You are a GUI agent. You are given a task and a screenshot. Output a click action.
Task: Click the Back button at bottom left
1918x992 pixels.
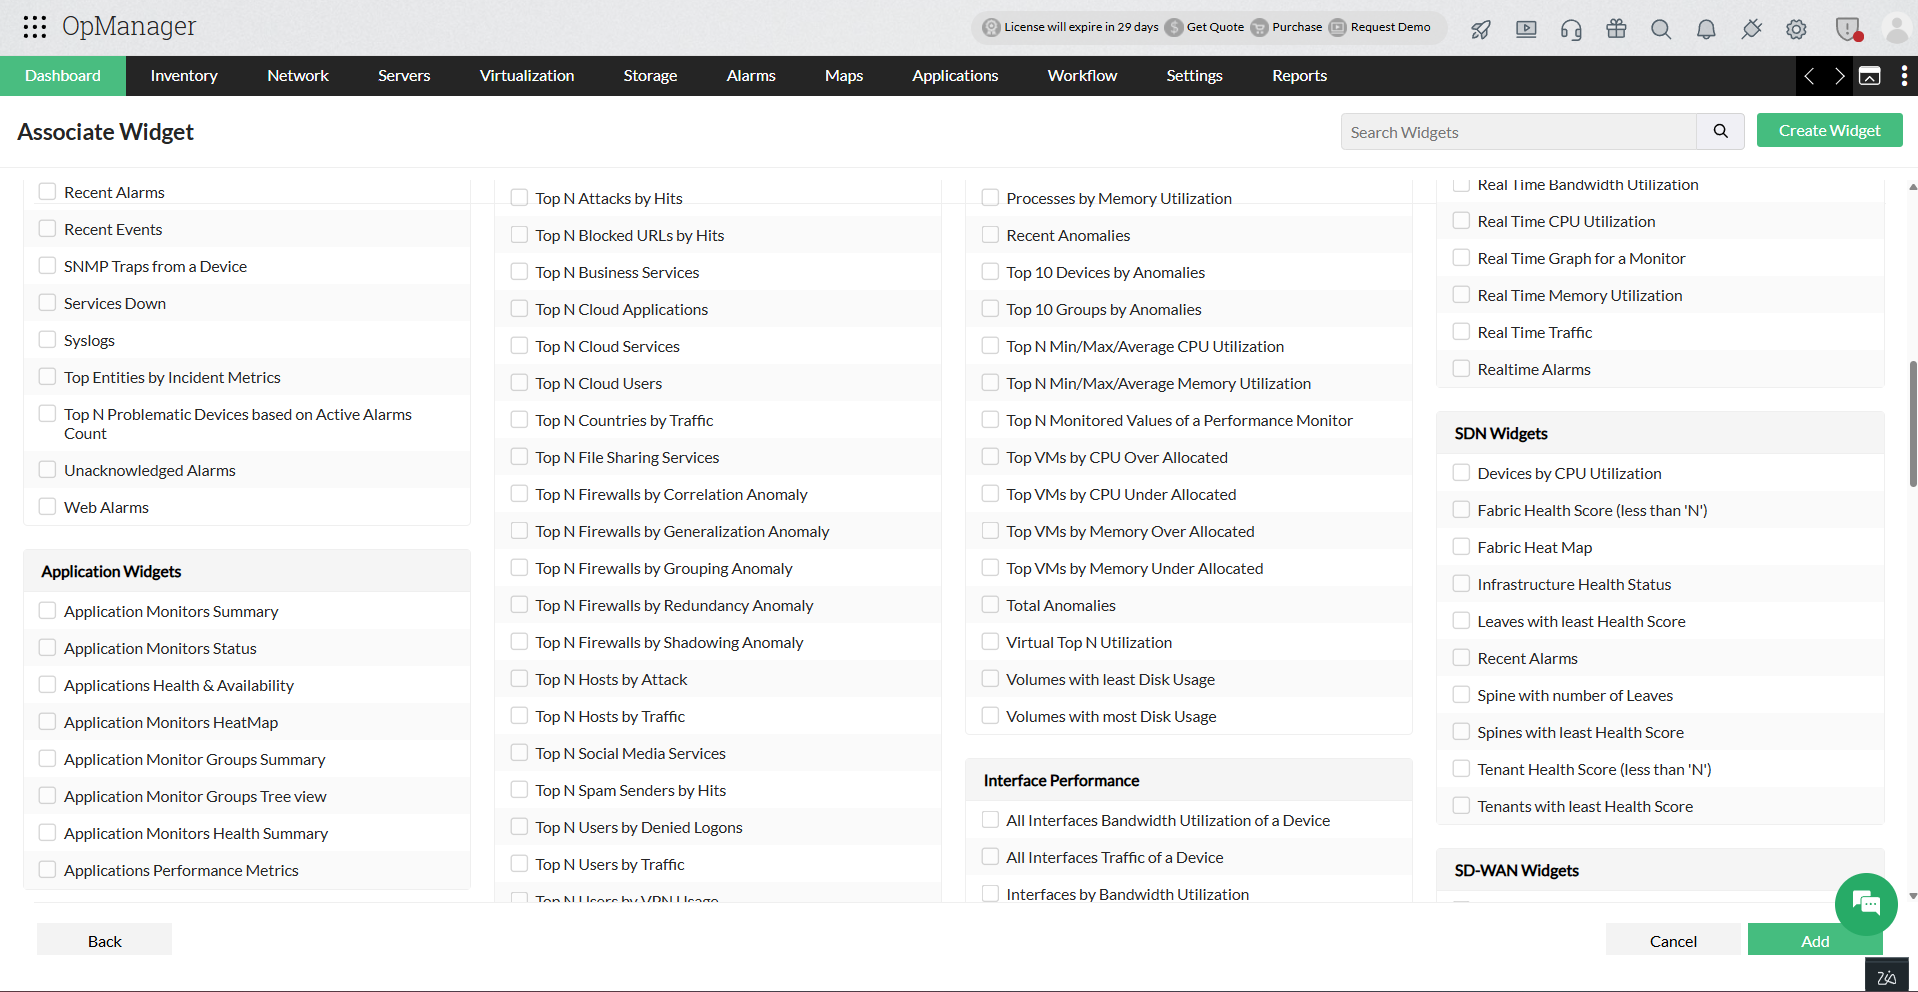coord(104,940)
